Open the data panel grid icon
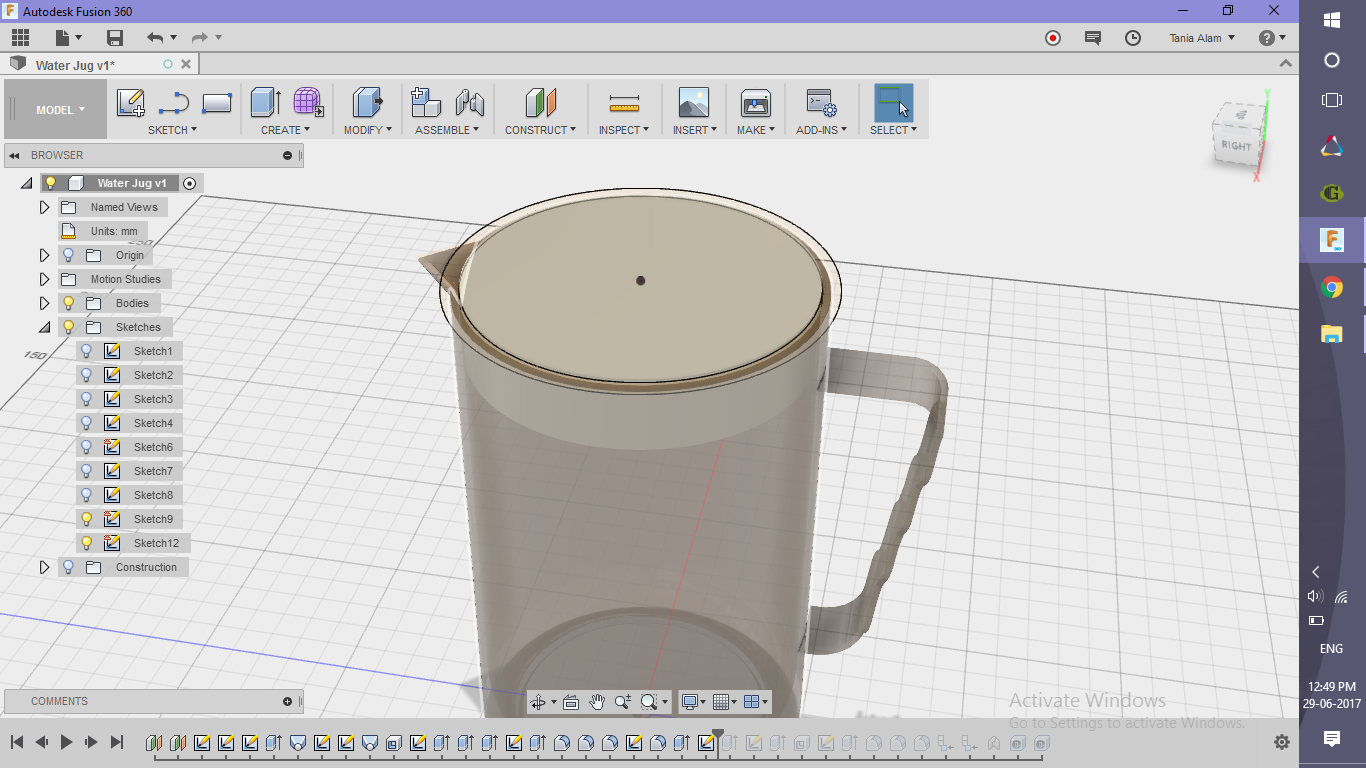The height and width of the screenshot is (768, 1366). pos(21,38)
